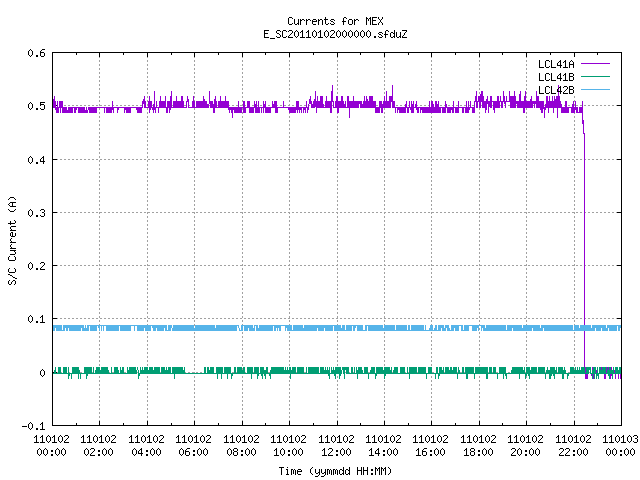The width and height of the screenshot is (640, 480).
Task: Click the y-axis tick value 0.5
Action: (x=36, y=106)
